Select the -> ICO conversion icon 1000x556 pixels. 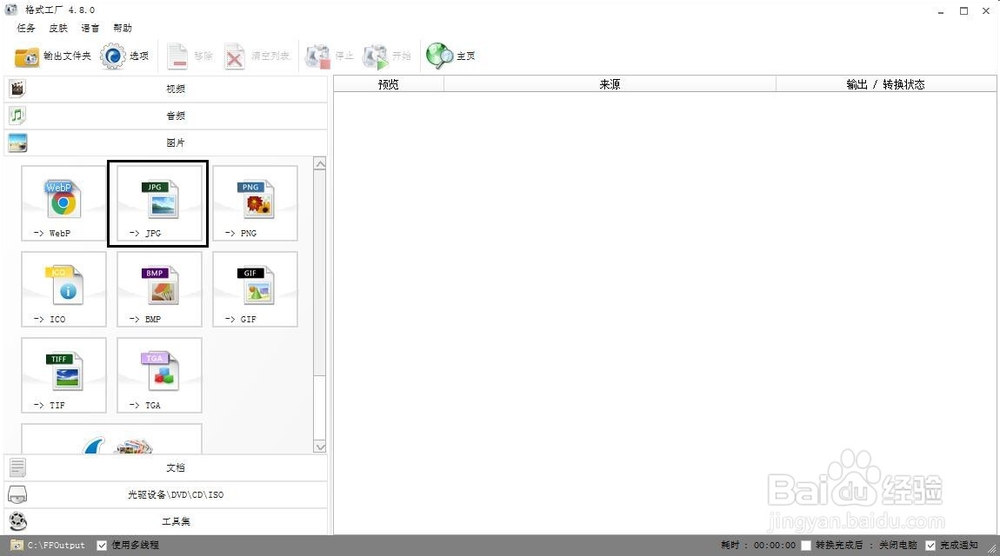[x=64, y=289]
